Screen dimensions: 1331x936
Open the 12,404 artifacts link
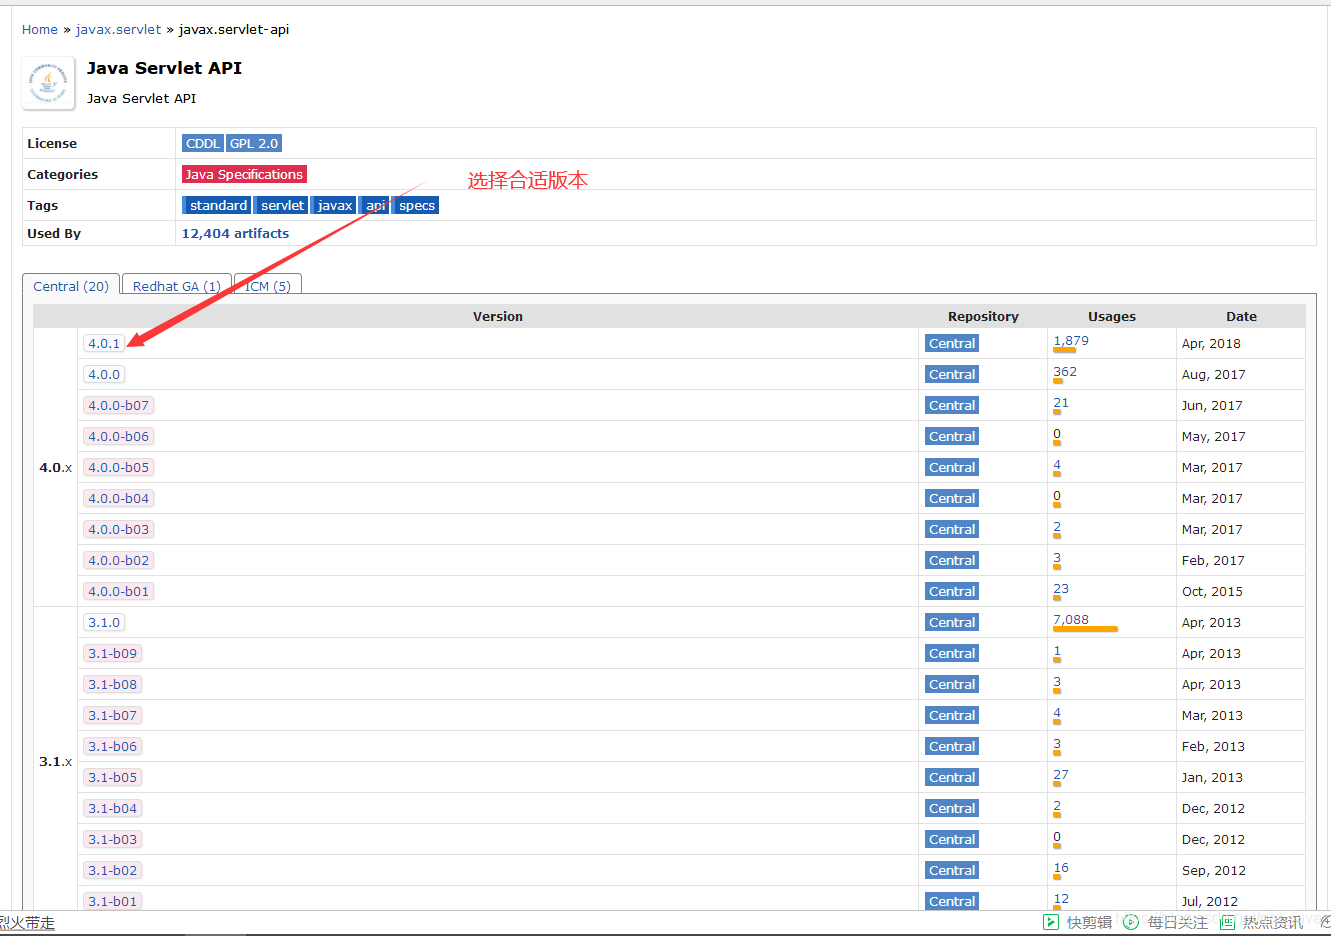(235, 233)
